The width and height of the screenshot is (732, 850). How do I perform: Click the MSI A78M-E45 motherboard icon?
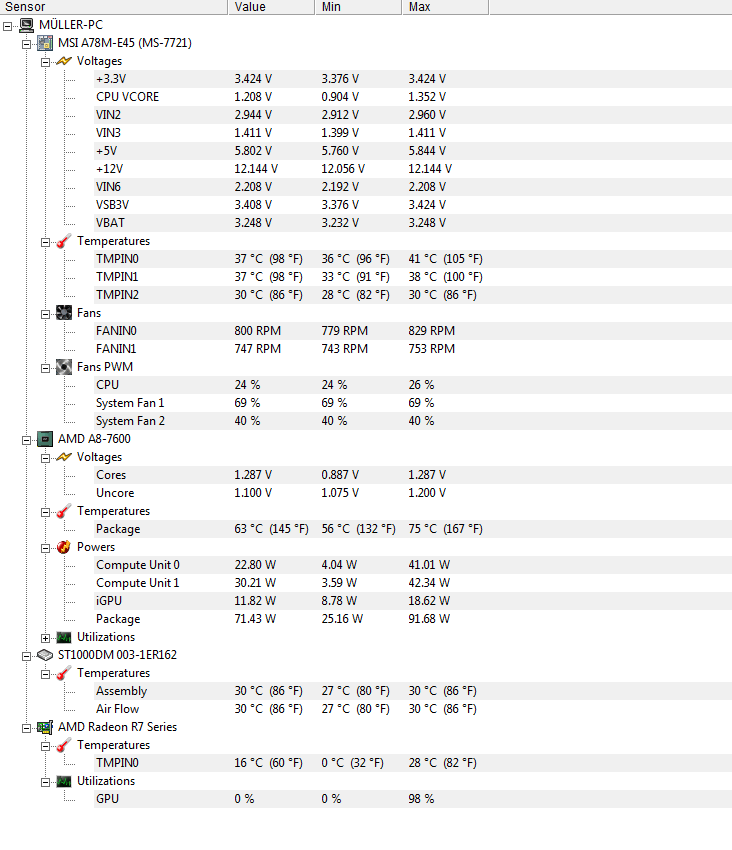(x=45, y=43)
